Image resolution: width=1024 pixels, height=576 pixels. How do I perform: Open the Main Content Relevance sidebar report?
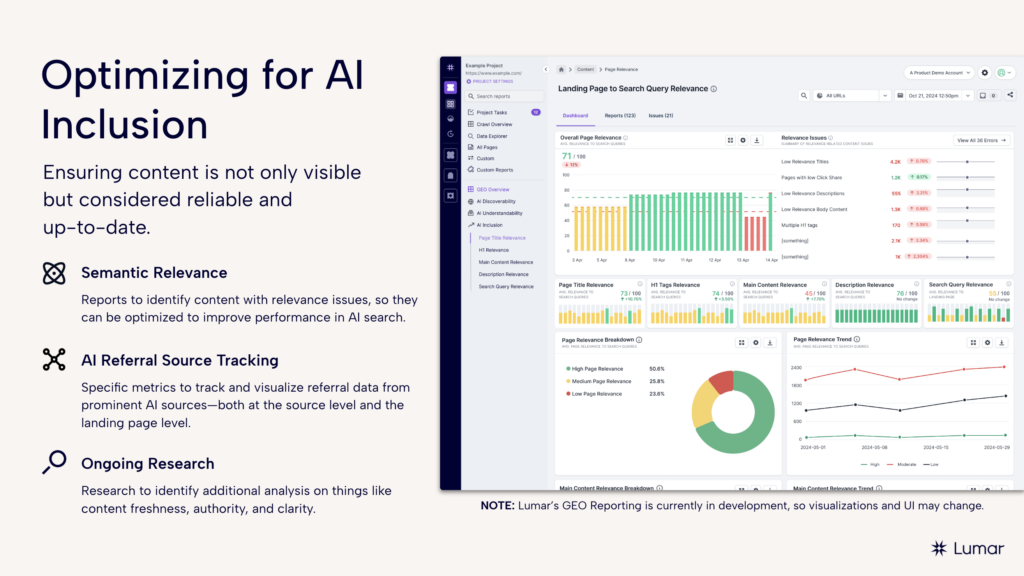505,262
